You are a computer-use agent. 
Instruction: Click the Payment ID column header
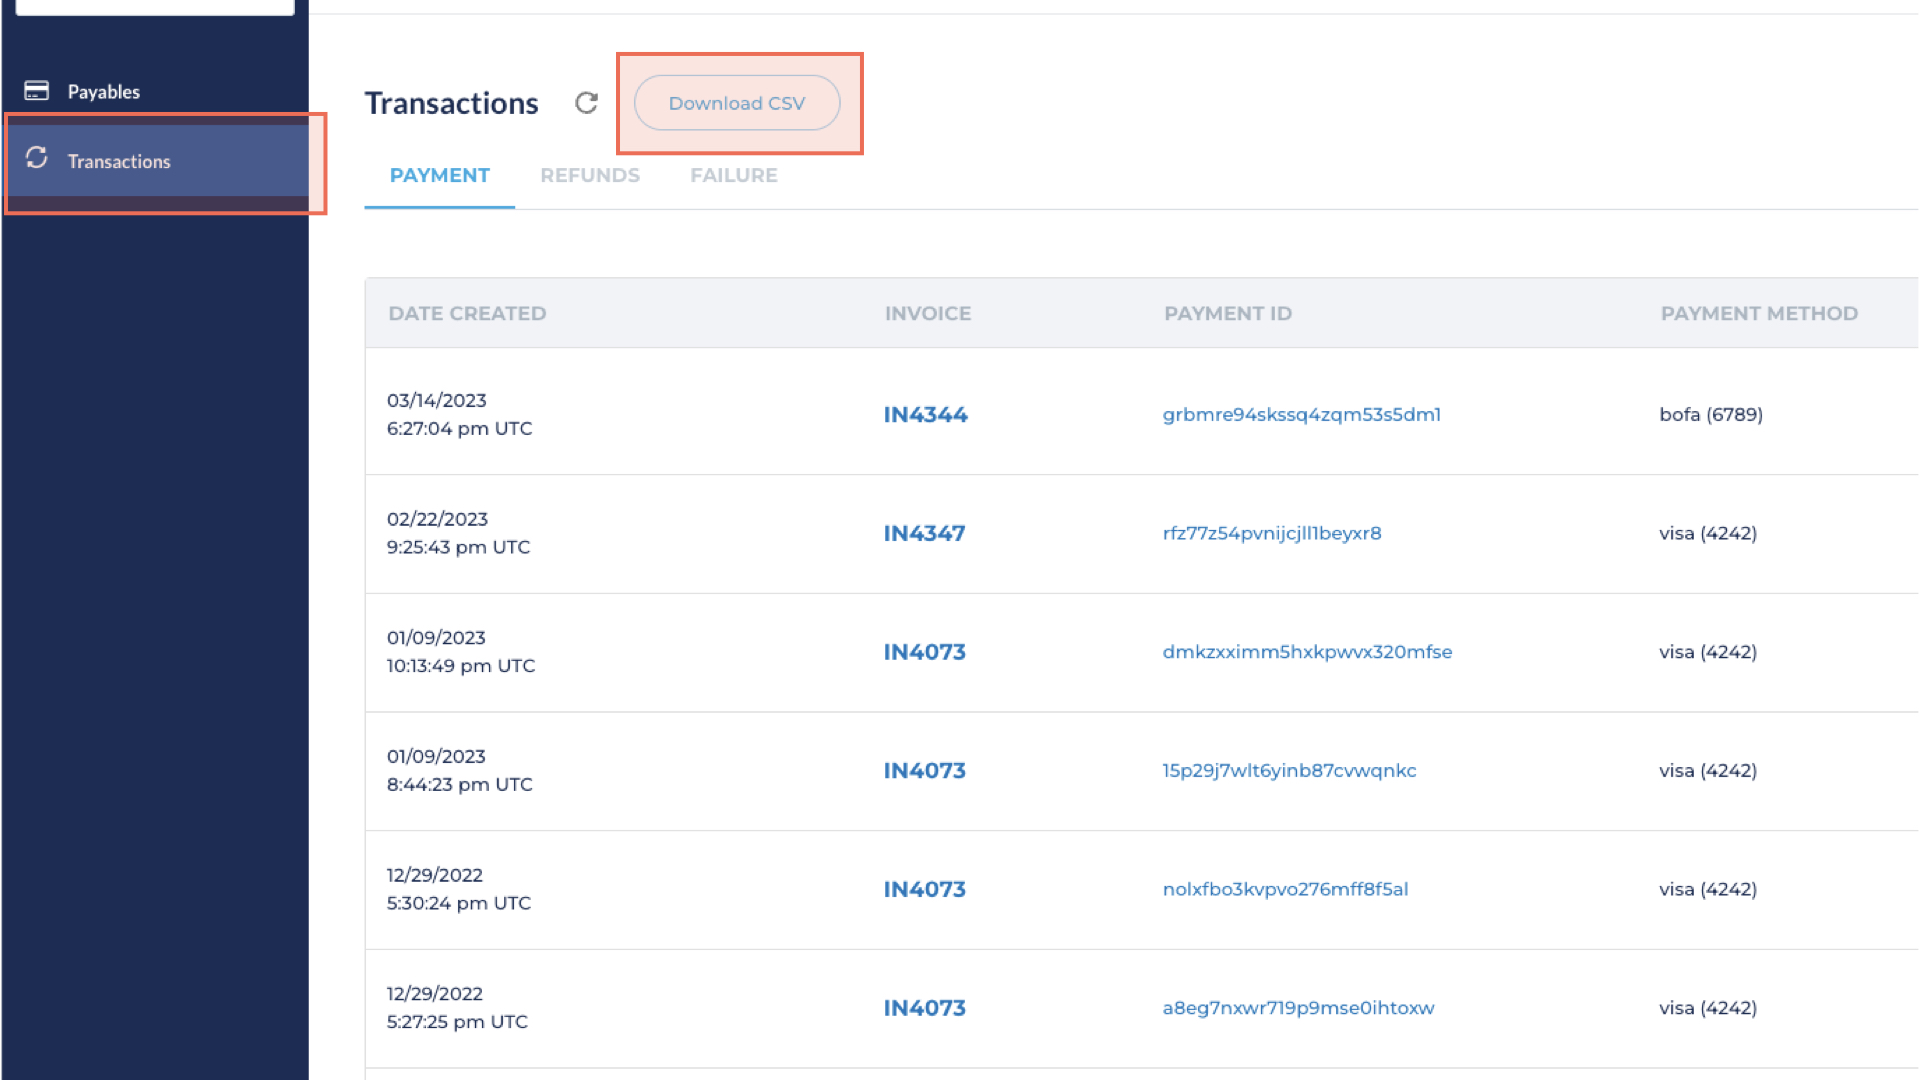1227,312
